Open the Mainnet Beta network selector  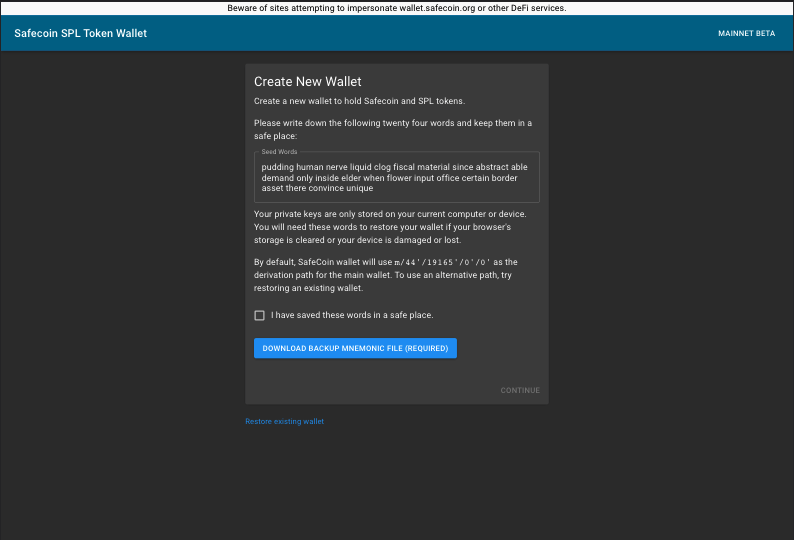click(746, 33)
